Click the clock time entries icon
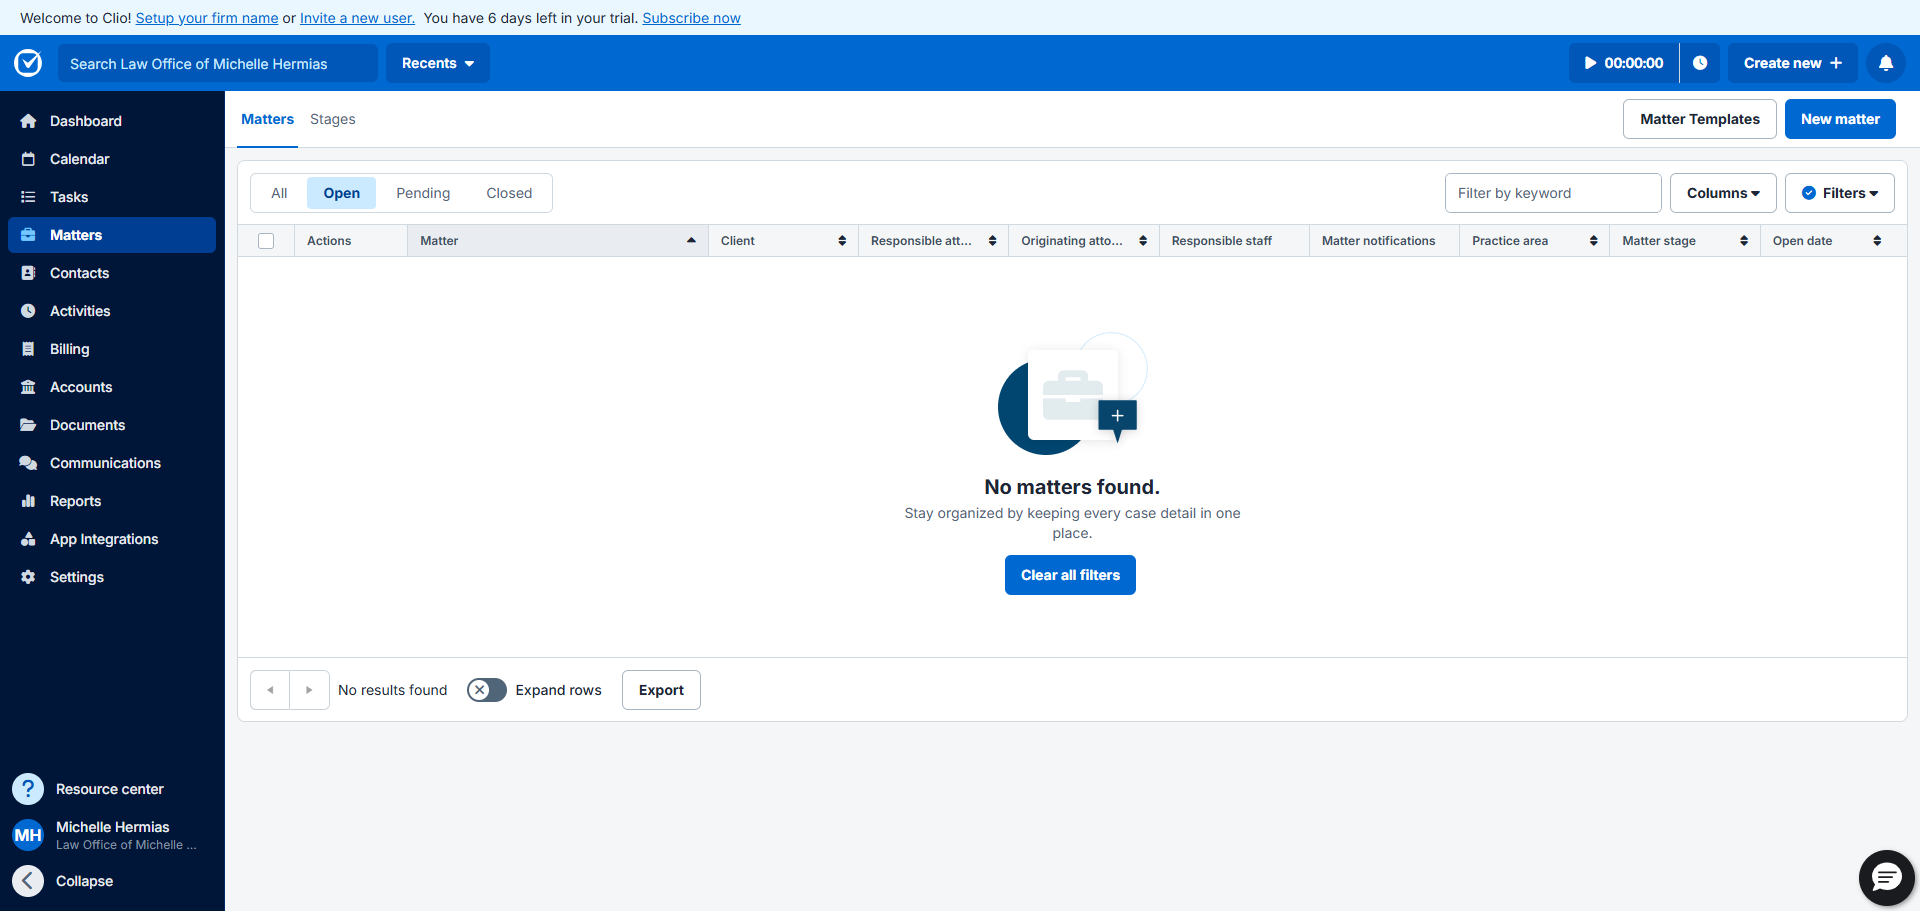1920x911 pixels. [x=1699, y=63]
